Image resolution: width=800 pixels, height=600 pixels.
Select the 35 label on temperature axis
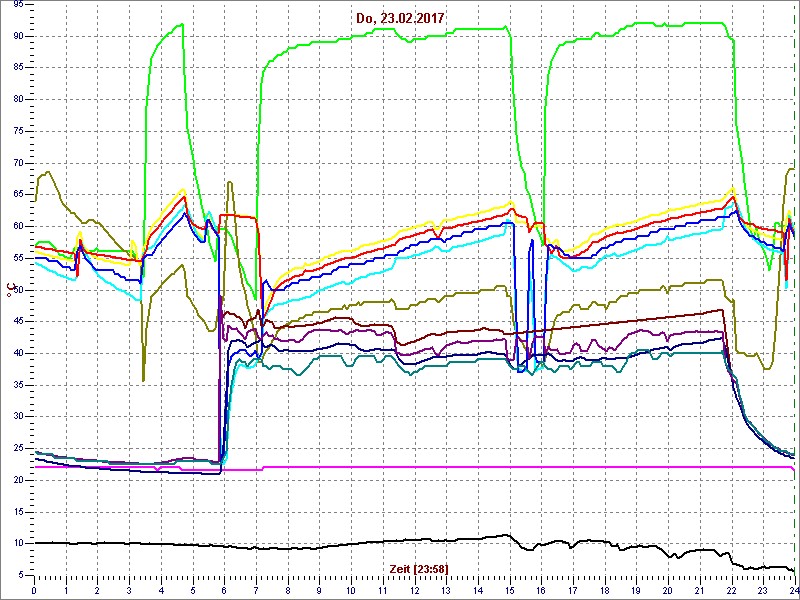pos(17,385)
